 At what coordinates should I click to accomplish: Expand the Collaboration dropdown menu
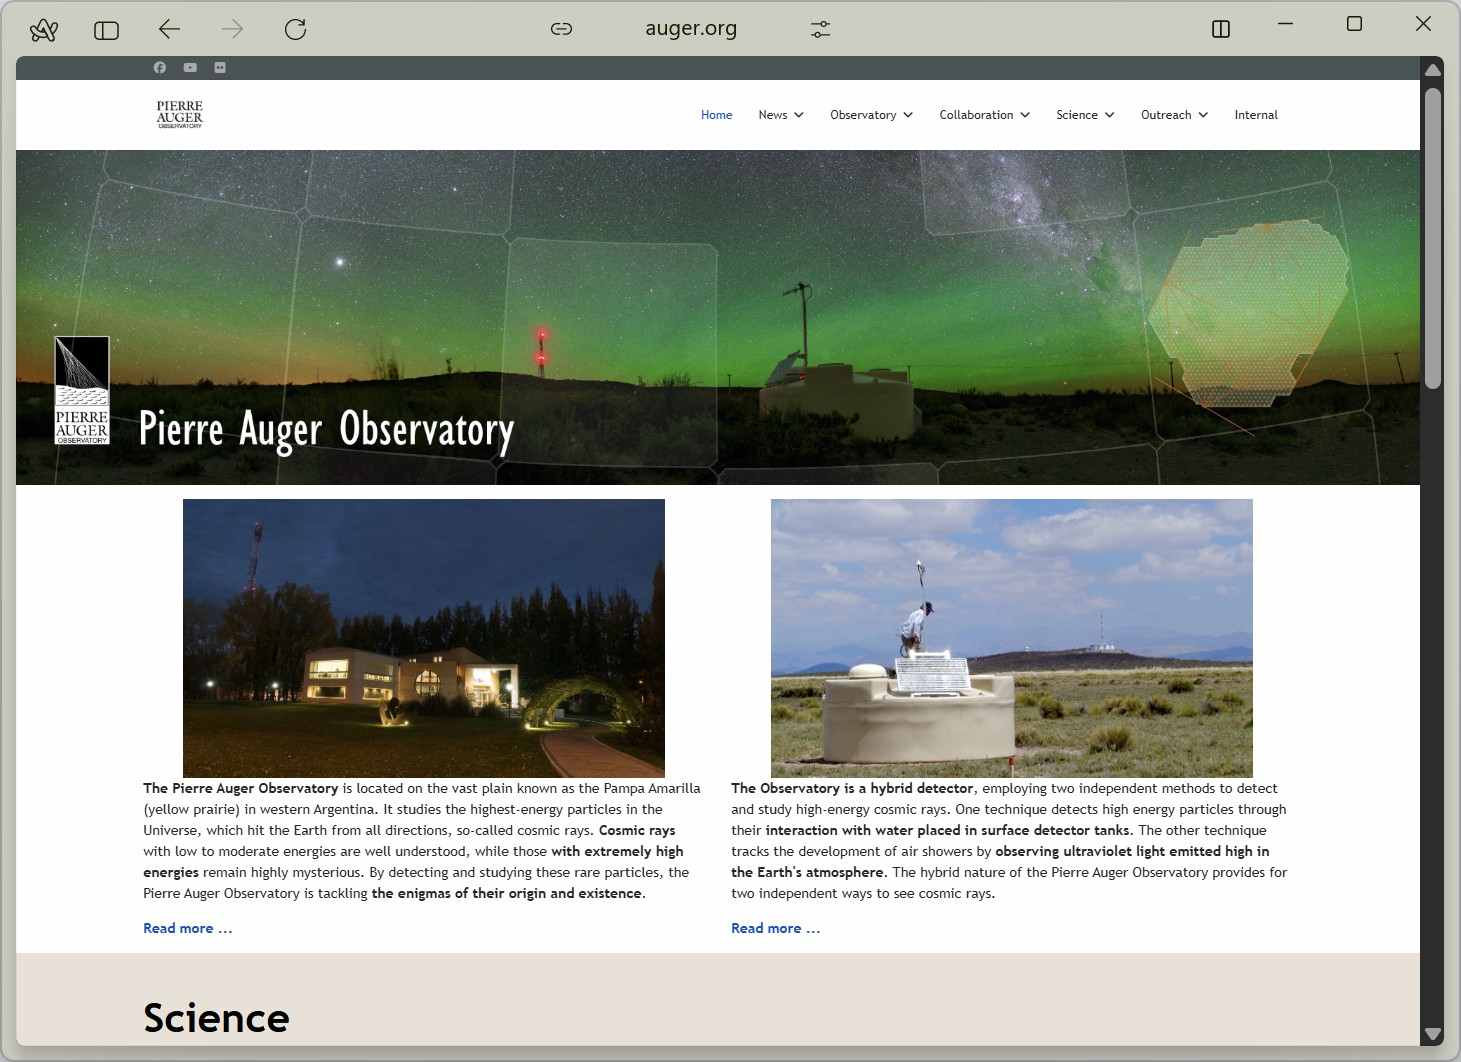coord(984,115)
